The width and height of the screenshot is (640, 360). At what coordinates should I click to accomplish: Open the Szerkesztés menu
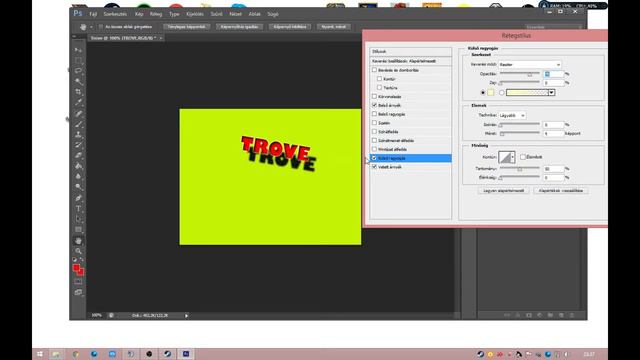click(x=115, y=14)
